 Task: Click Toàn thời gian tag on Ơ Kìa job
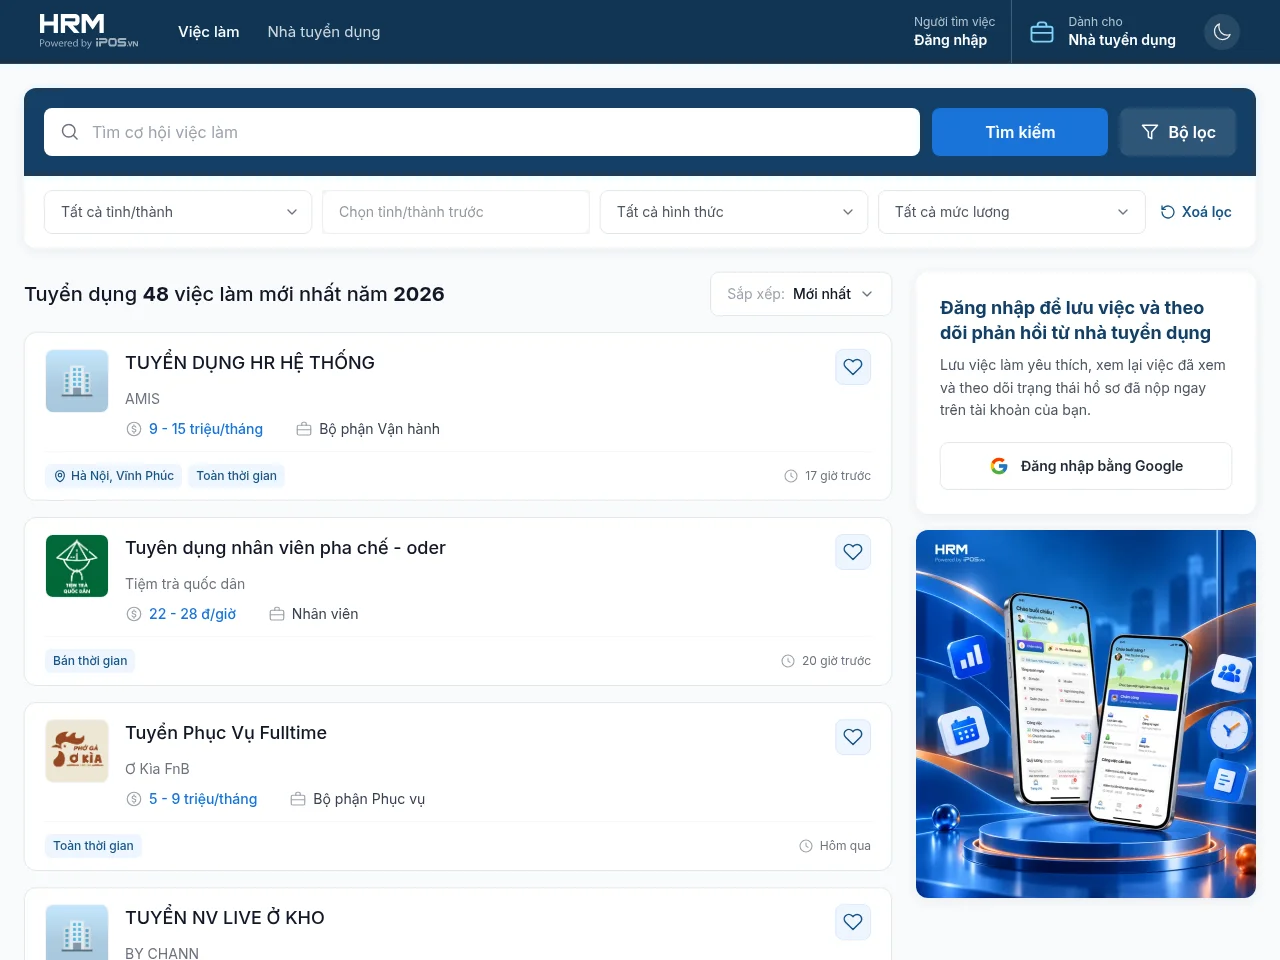[x=93, y=846]
